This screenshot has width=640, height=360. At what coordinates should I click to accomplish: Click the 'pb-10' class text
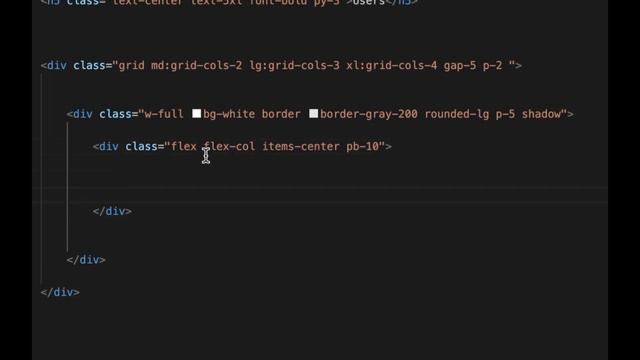(362, 146)
